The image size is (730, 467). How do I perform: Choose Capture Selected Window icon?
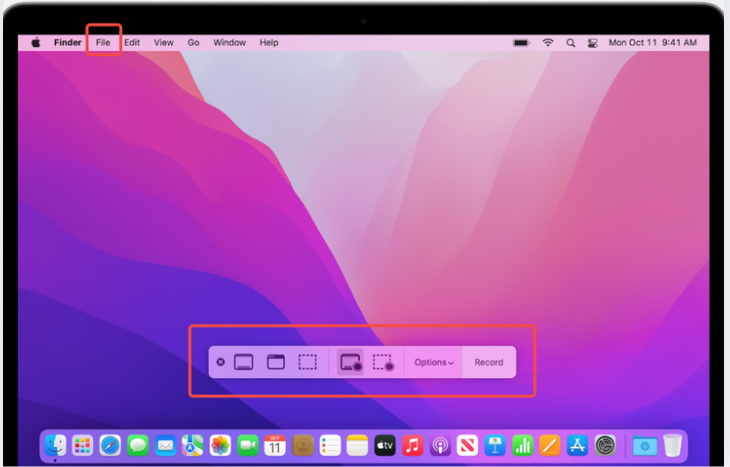click(275, 362)
